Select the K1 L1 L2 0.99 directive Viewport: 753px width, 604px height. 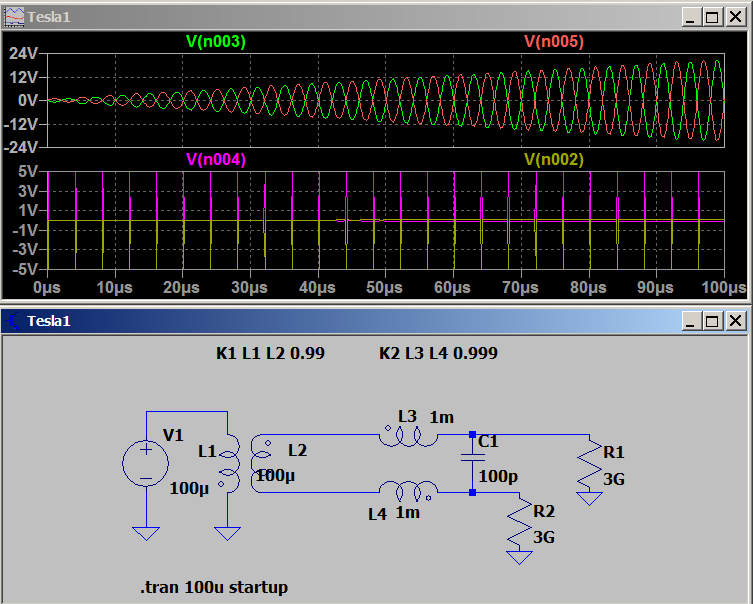tap(270, 354)
